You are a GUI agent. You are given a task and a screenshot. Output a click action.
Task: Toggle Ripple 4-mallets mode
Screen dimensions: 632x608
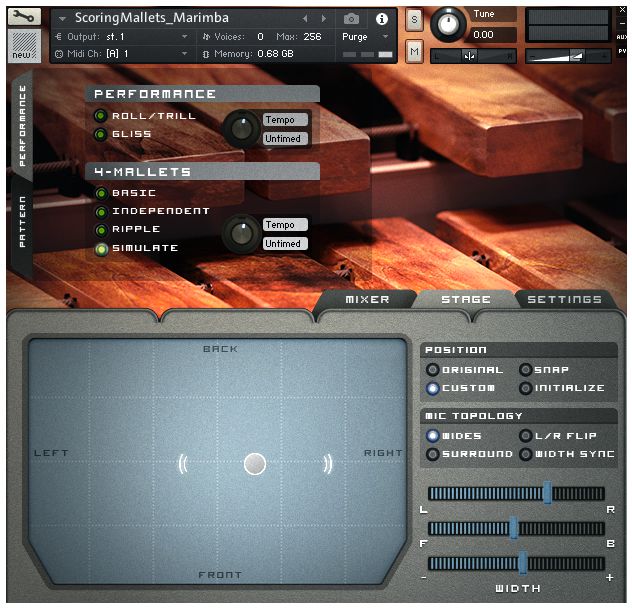[x=101, y=230]
